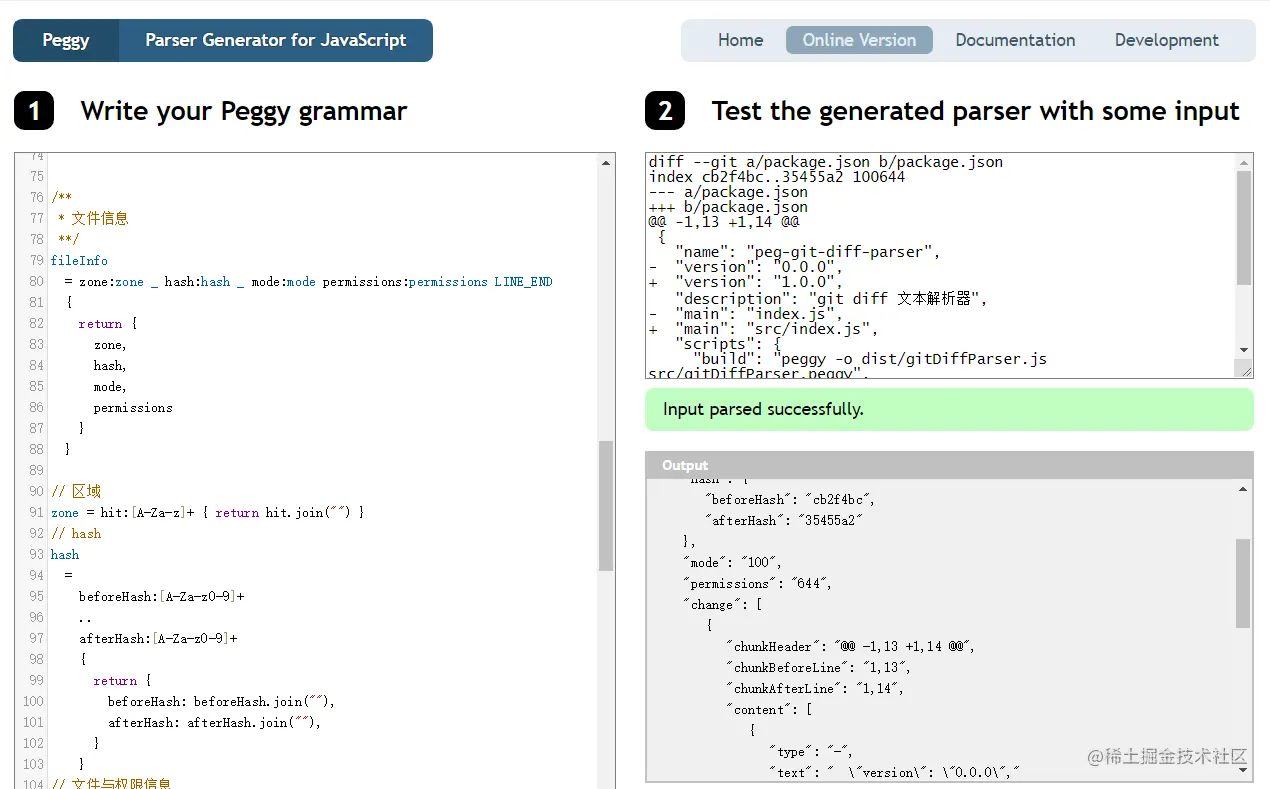The image size is (1270, 789).
Task: Click the test input textarea resize grip
Action: (x=1245, y=370)
